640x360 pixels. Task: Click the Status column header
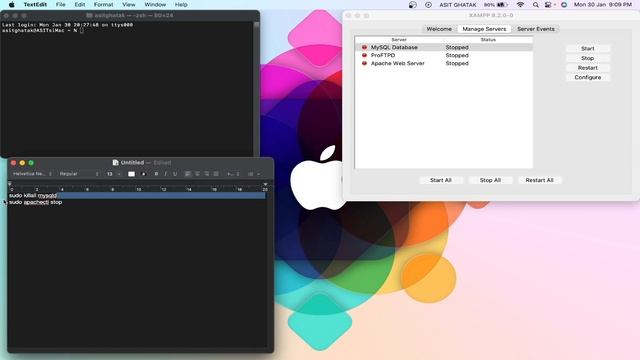(488, 40)
